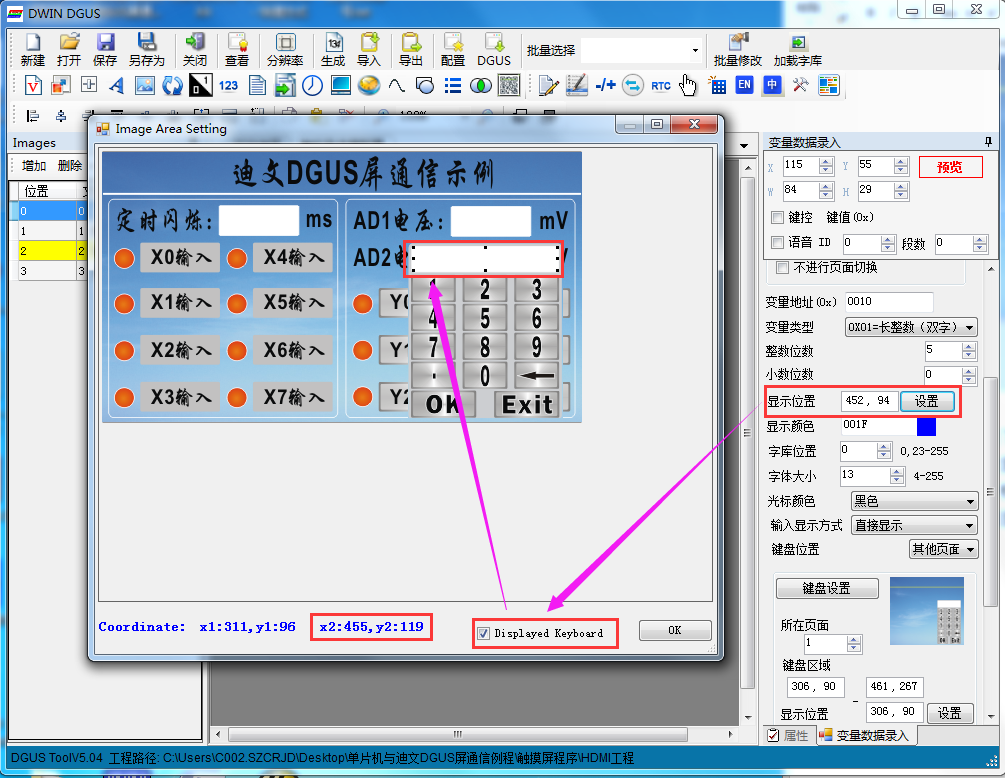Switch to the 属性 tab
The image size is (1005, 778).
(x=789, y=736)
